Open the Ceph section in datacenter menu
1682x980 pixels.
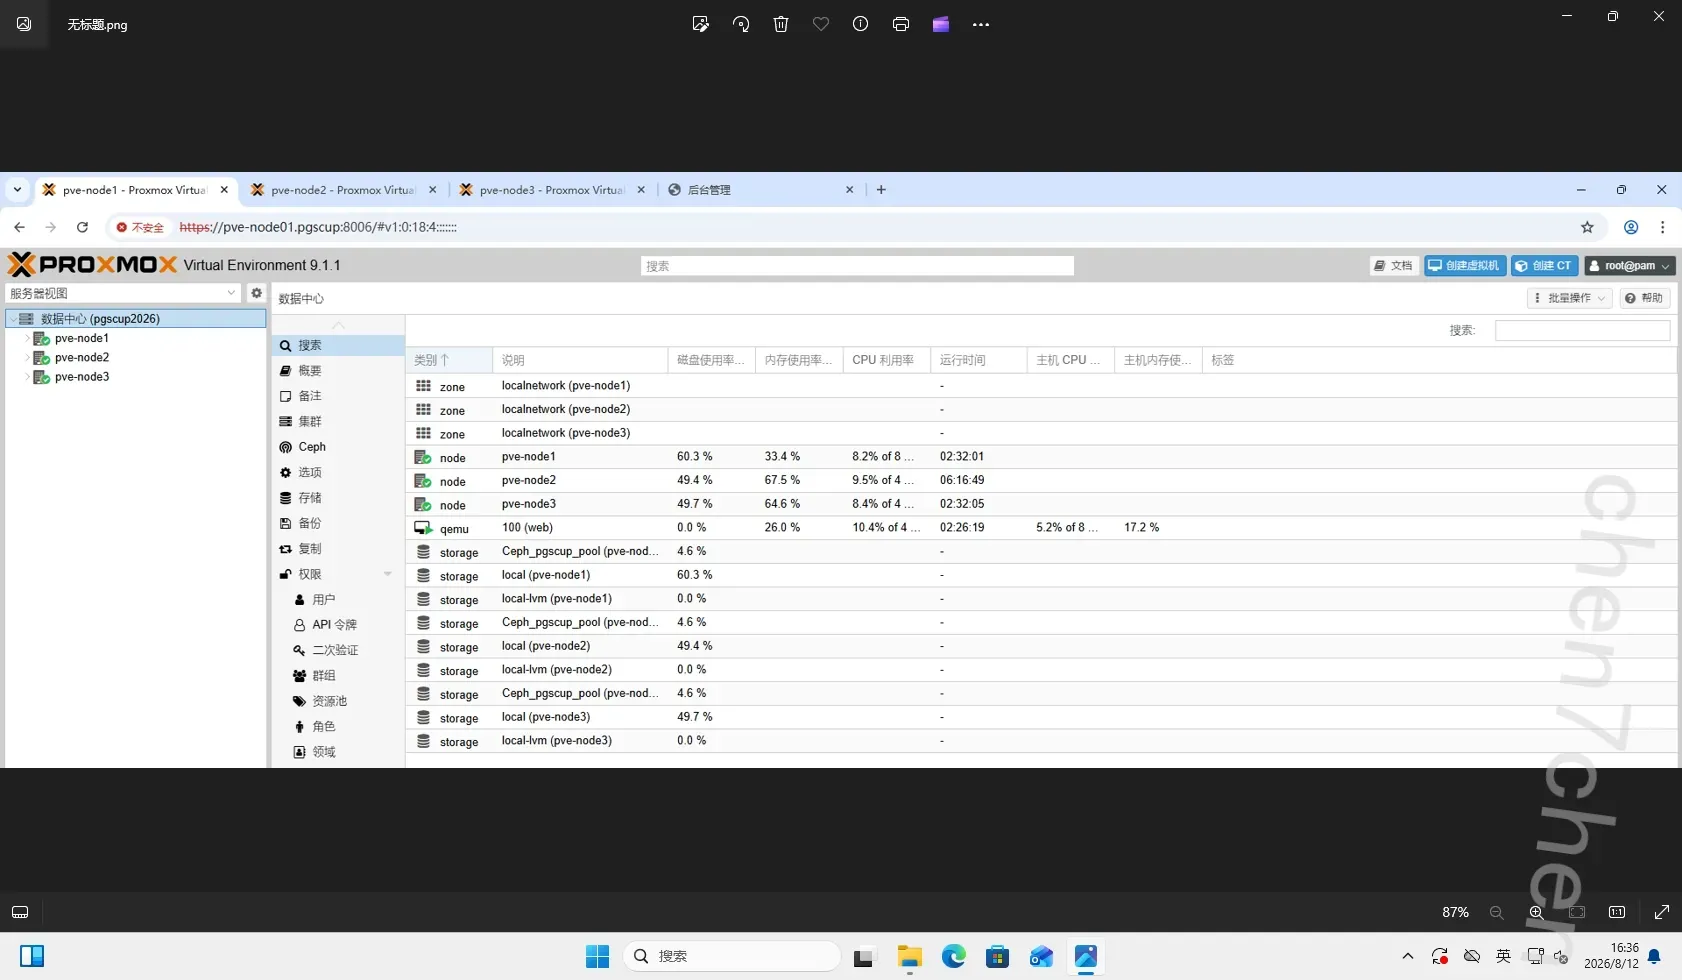[x=338, y=447]
